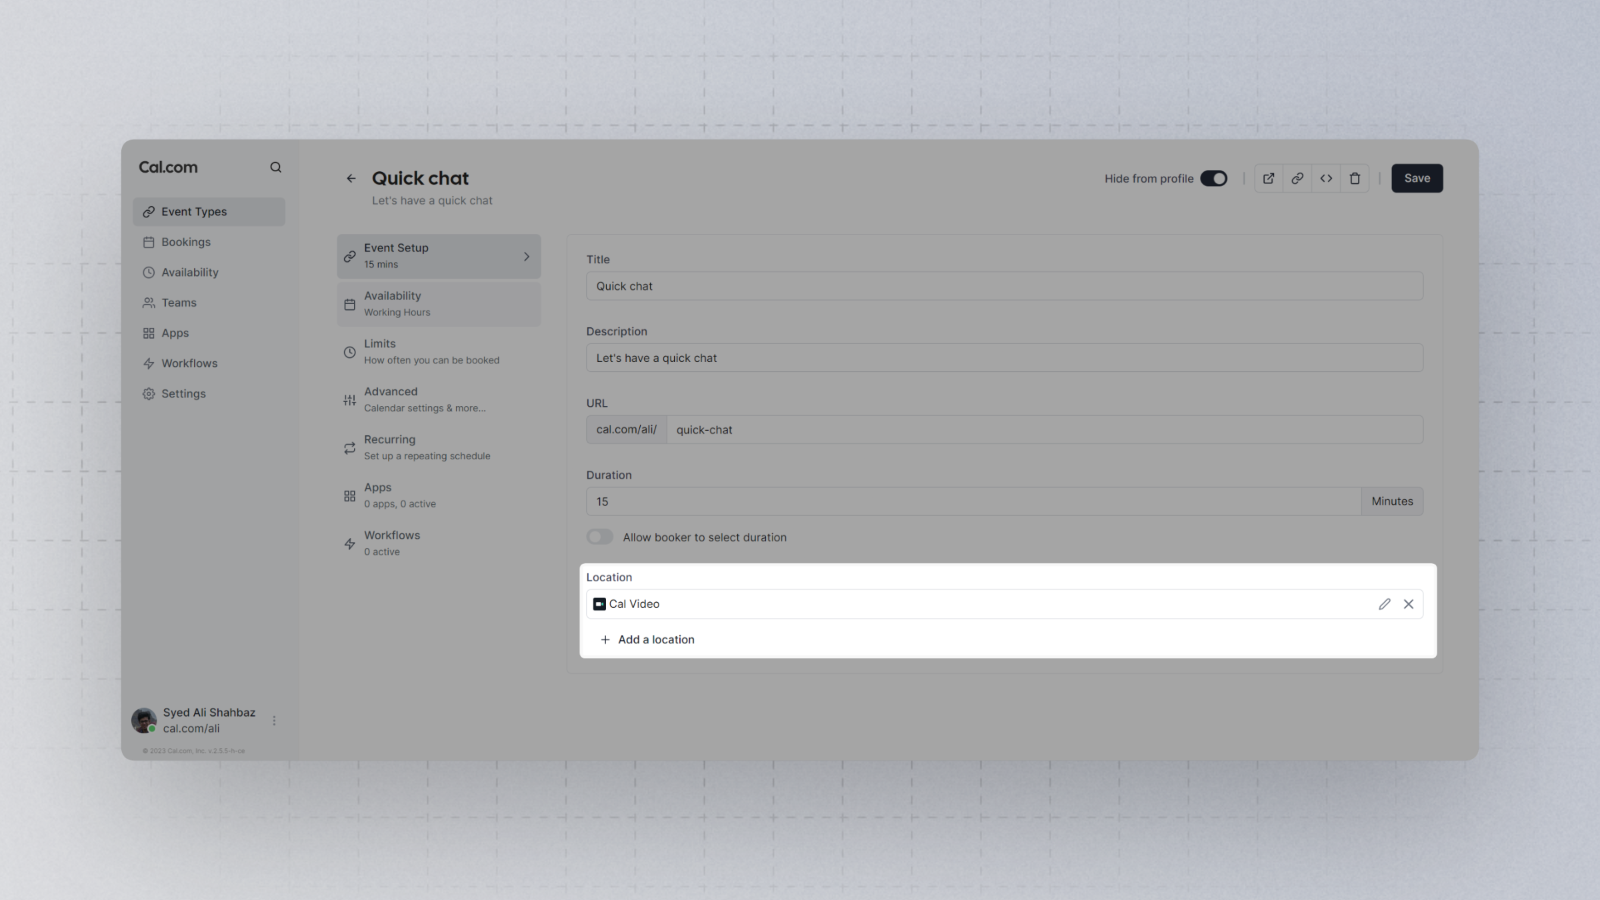Open the embed code icon

(1326, 178)
